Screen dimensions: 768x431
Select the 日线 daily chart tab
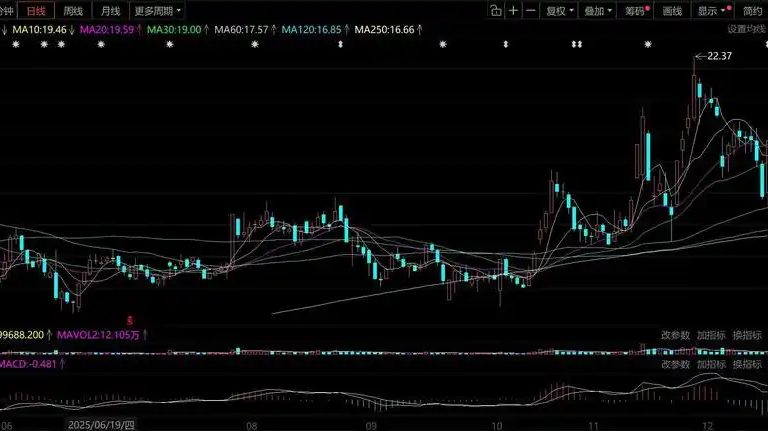[36, 11]
